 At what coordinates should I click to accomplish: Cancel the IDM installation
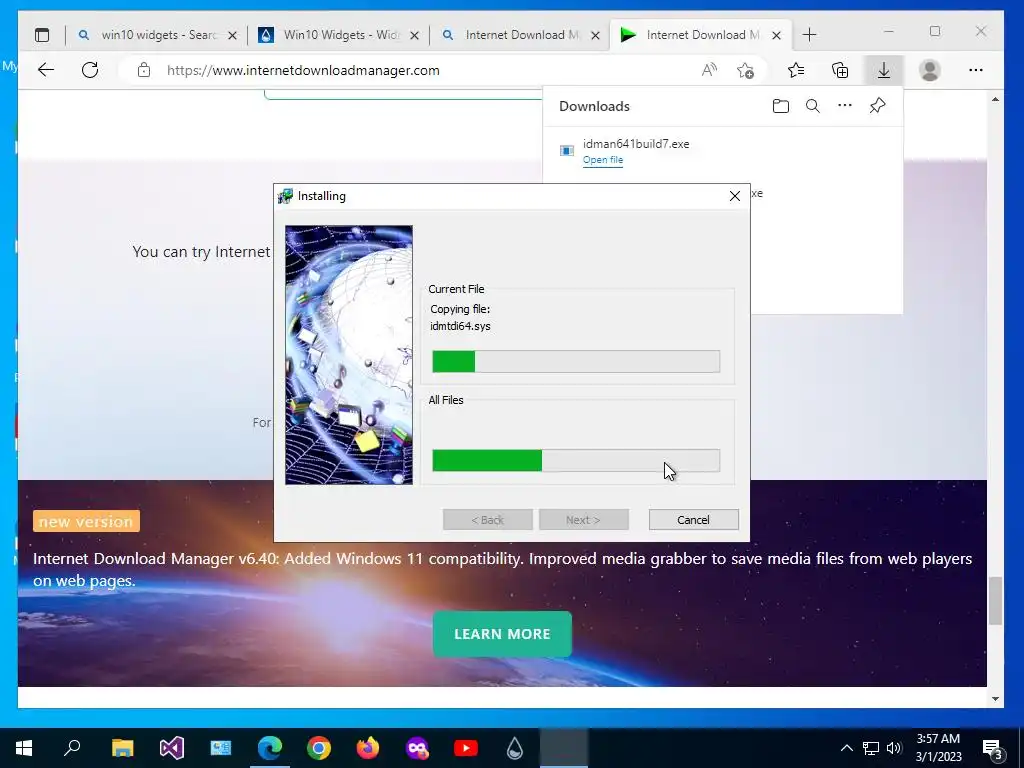coord(694,520)
